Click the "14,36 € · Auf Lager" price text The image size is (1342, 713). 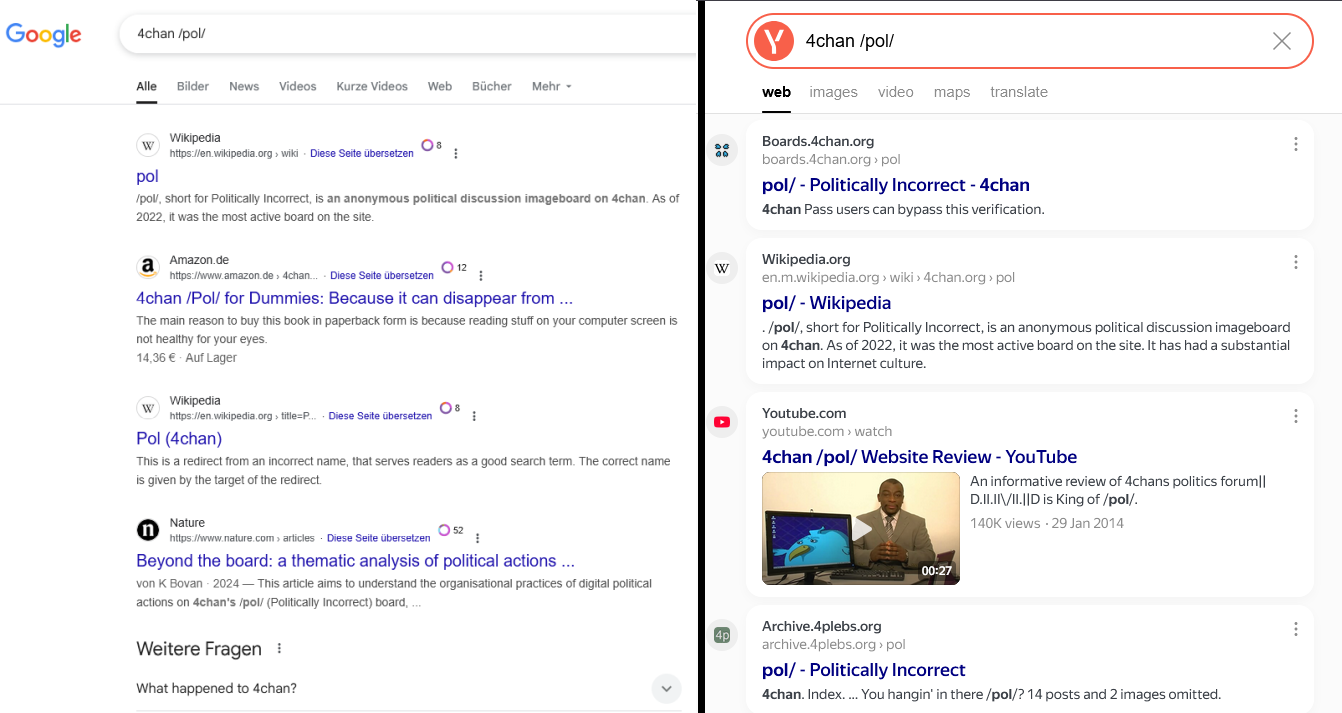point(187,358)
